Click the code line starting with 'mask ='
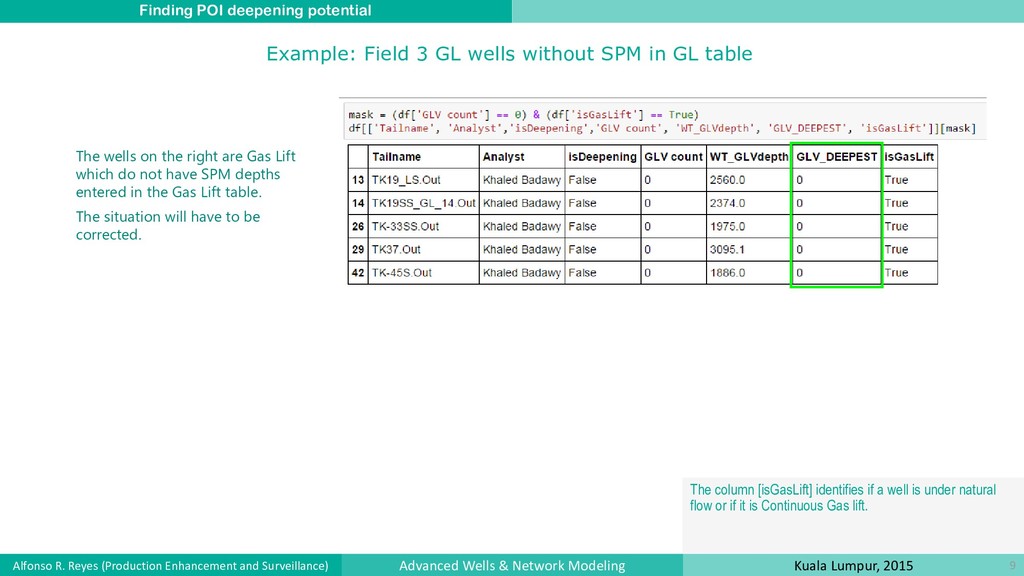Viewport: 1024px width, 576px height. coord(523,114)
